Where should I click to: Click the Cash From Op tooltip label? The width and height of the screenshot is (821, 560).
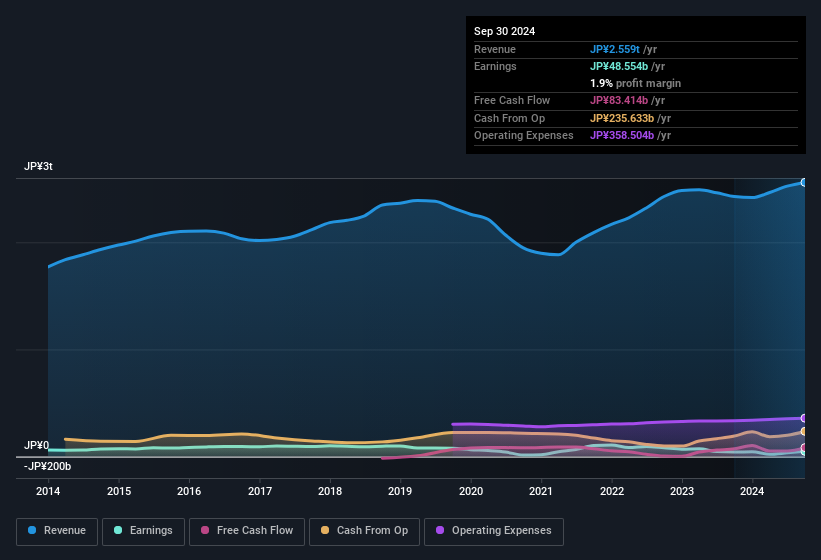(509, 118)
